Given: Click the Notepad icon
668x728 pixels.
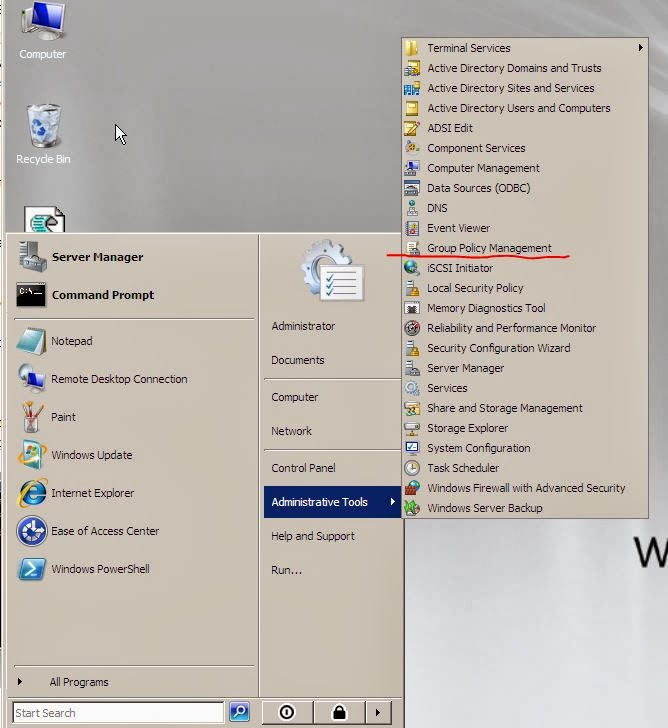Looking at the screenshot, I should 31,341.
